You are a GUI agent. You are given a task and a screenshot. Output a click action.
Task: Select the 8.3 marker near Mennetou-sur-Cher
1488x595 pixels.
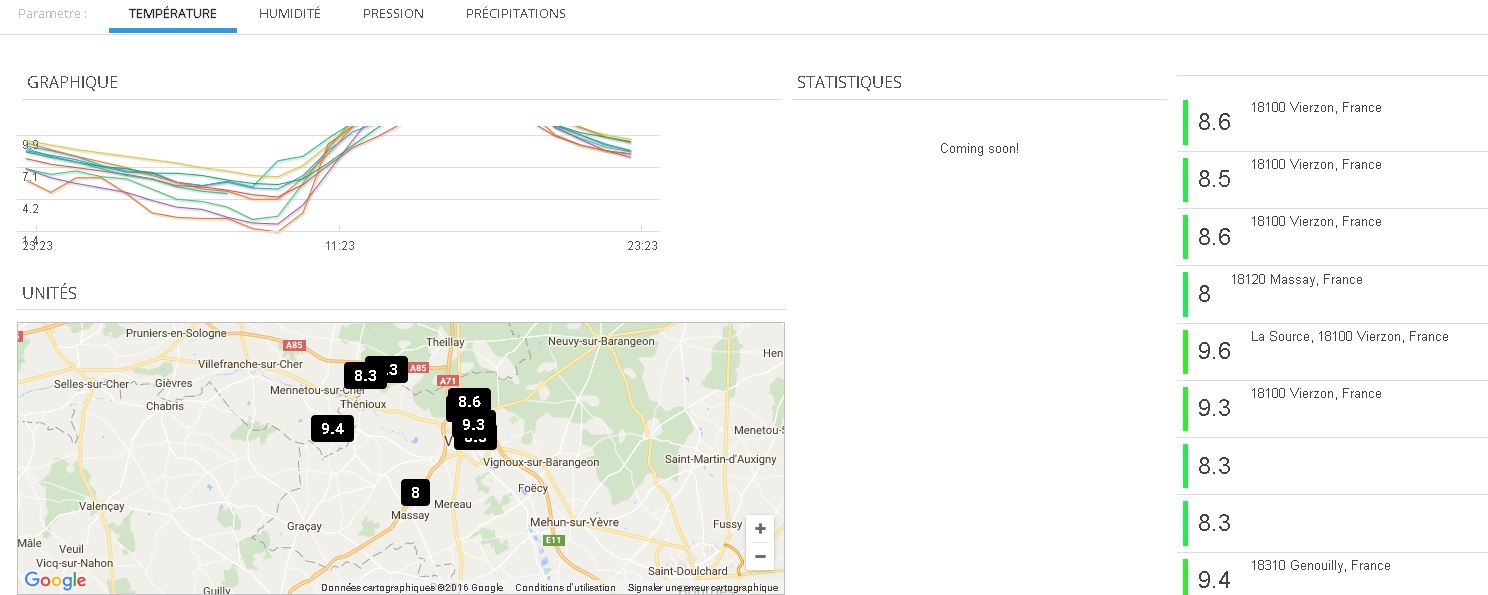[365, 376]
